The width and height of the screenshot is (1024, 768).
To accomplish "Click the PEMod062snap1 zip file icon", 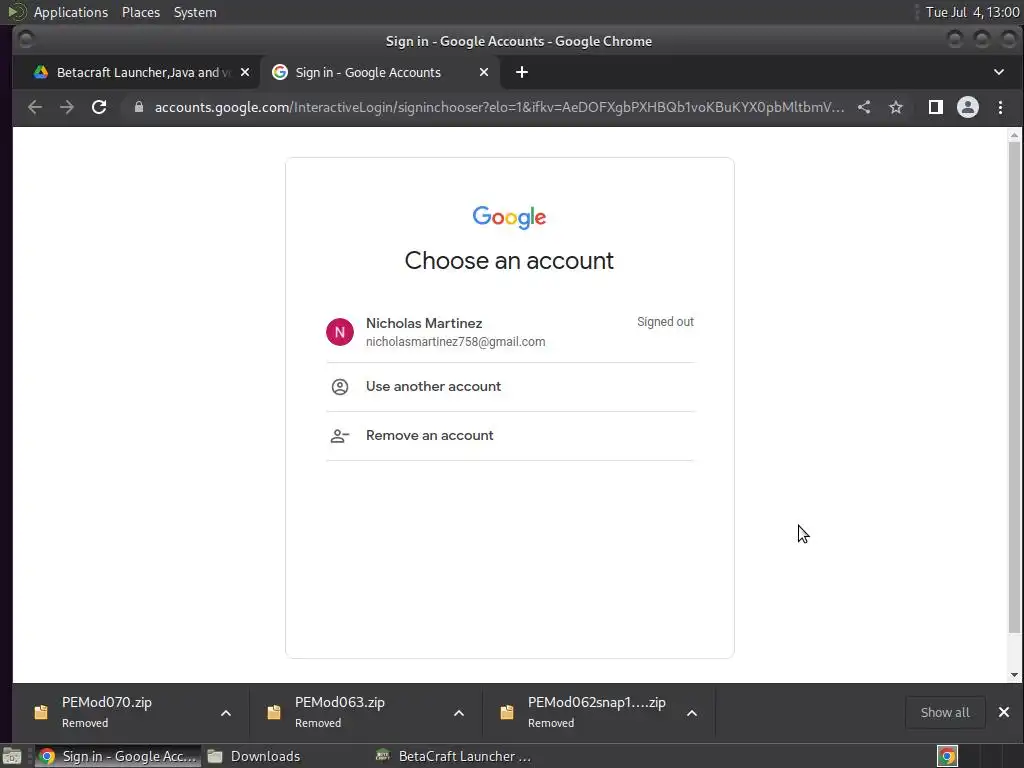I will (507, 712).
